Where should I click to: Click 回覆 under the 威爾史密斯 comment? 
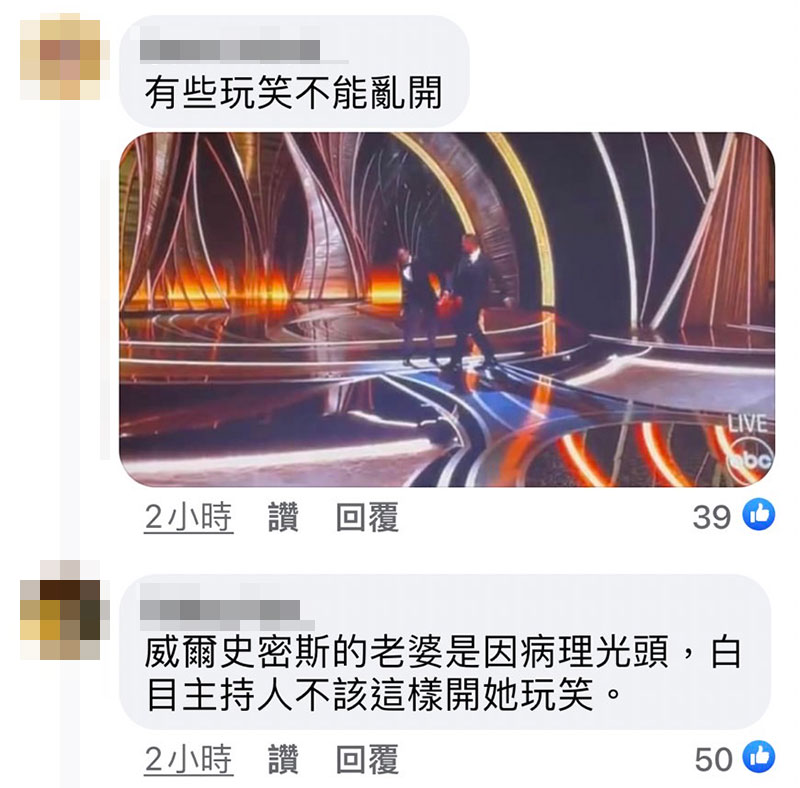pyautogui.click(x=367, y=759)
